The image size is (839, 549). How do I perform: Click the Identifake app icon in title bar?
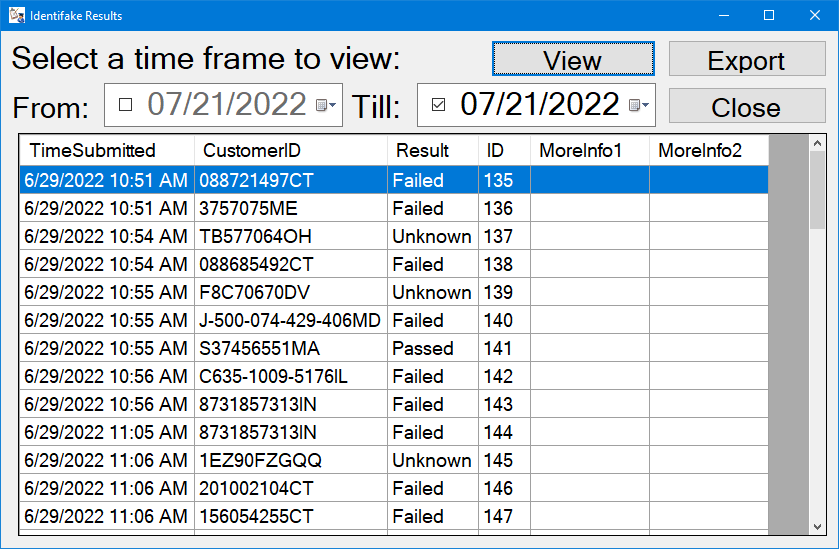tap(17, 15)
